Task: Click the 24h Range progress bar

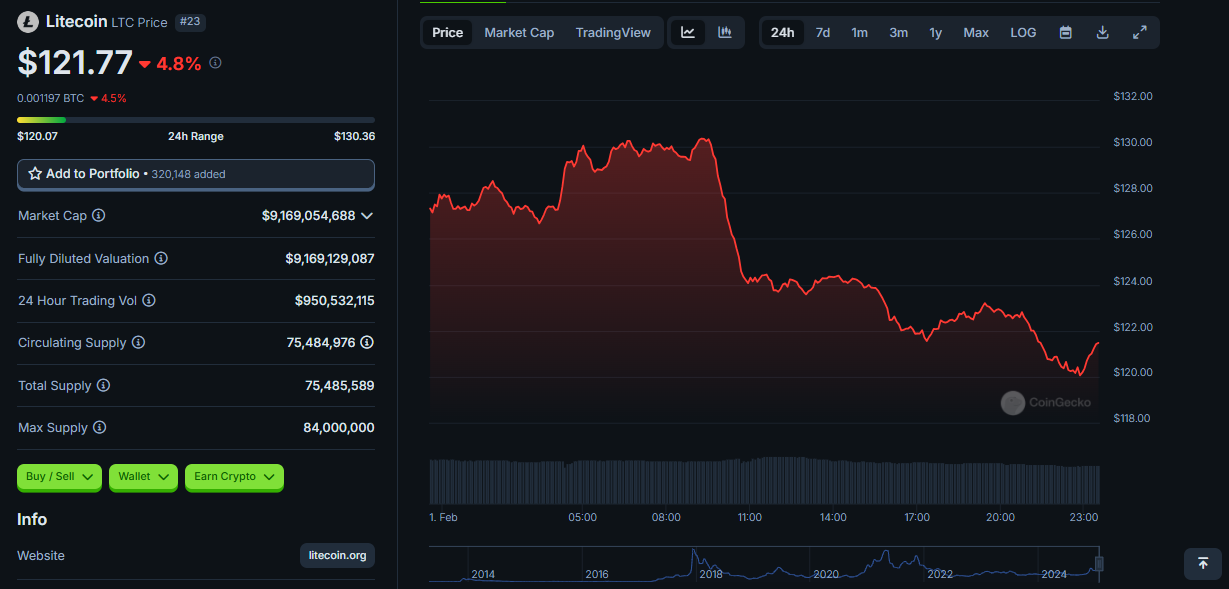Action: click(x=196, y=120)
